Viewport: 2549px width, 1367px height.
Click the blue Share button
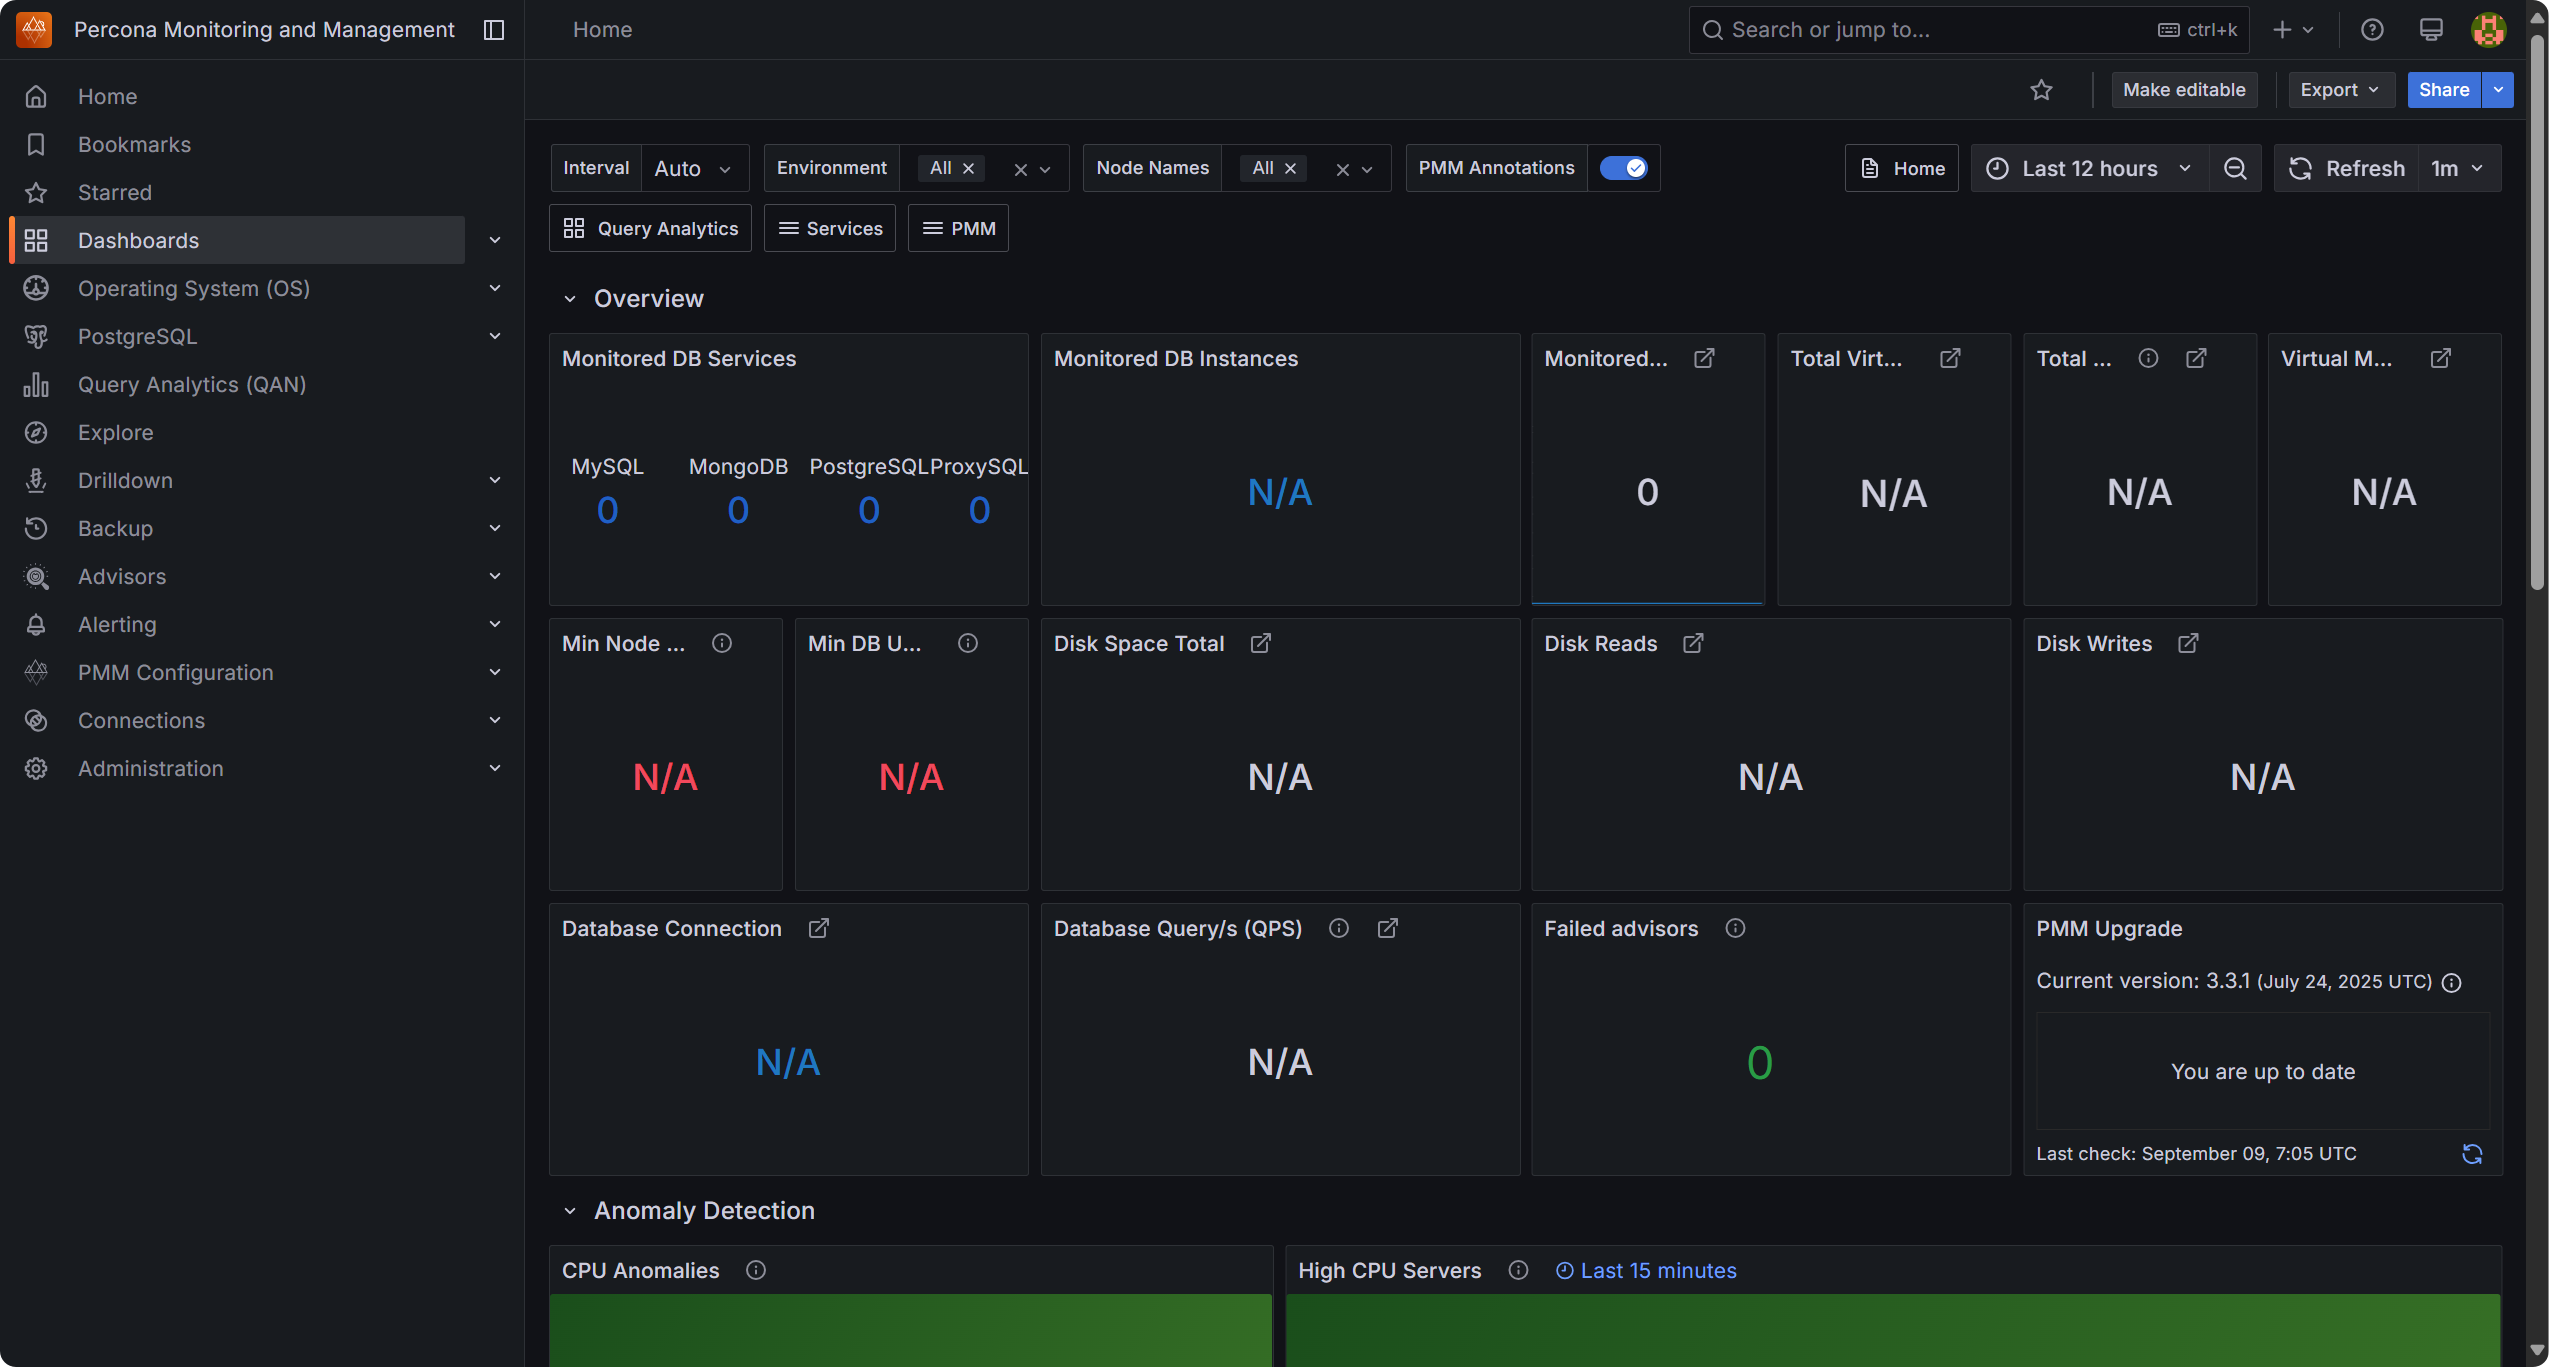pyautogui.click(x=2444, y=90)
